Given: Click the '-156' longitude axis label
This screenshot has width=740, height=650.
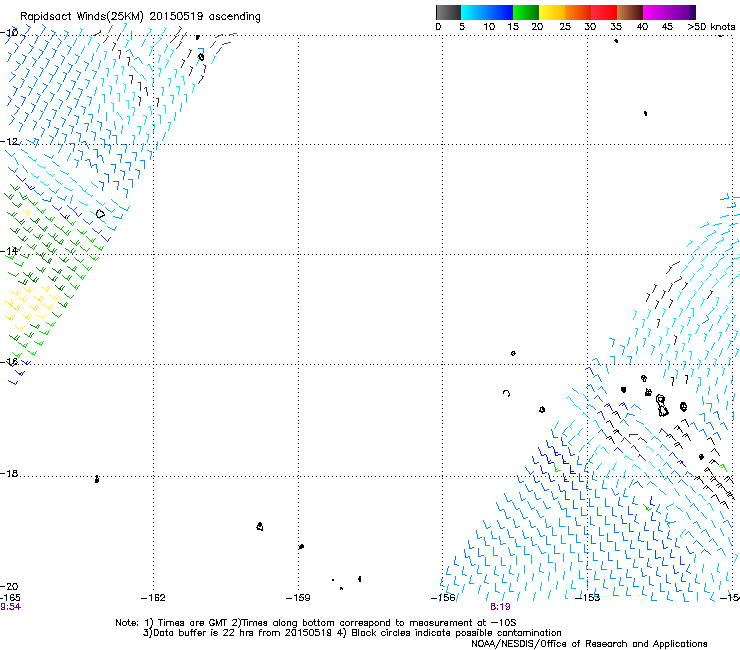Looking at the screenshot, I should coord(443,598).
